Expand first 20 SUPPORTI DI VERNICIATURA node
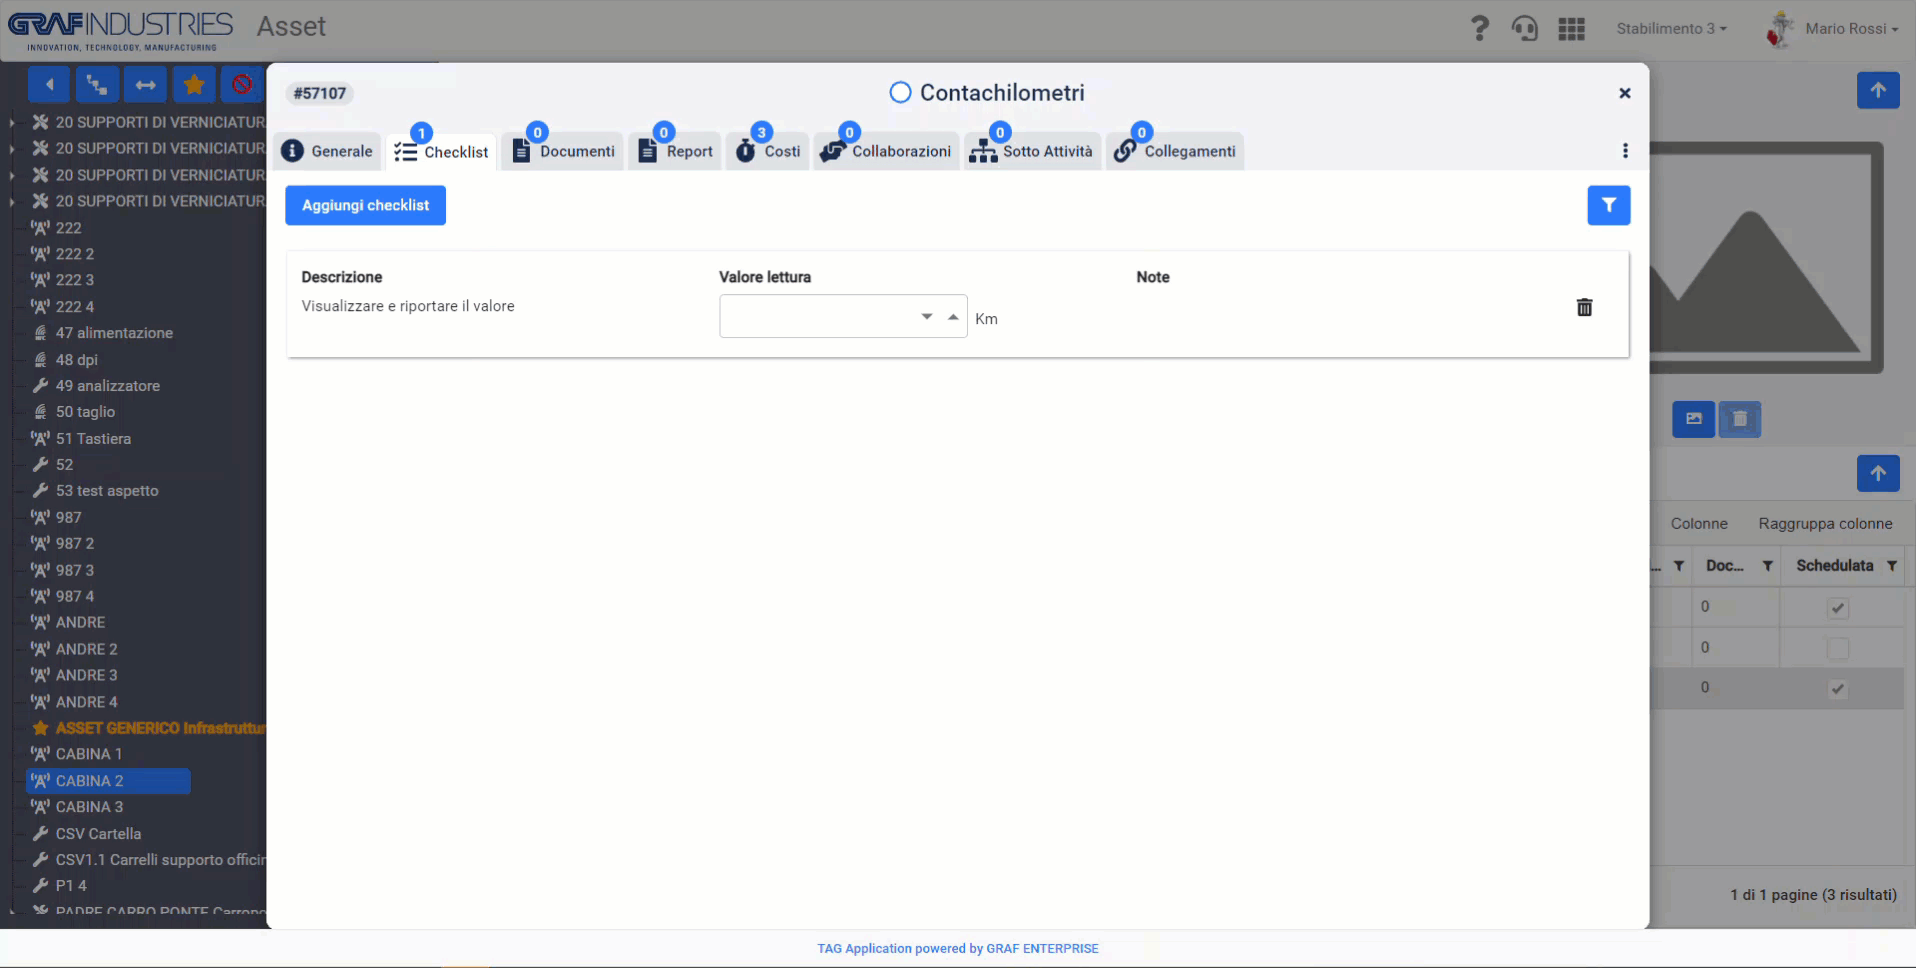 click(12, 122)
